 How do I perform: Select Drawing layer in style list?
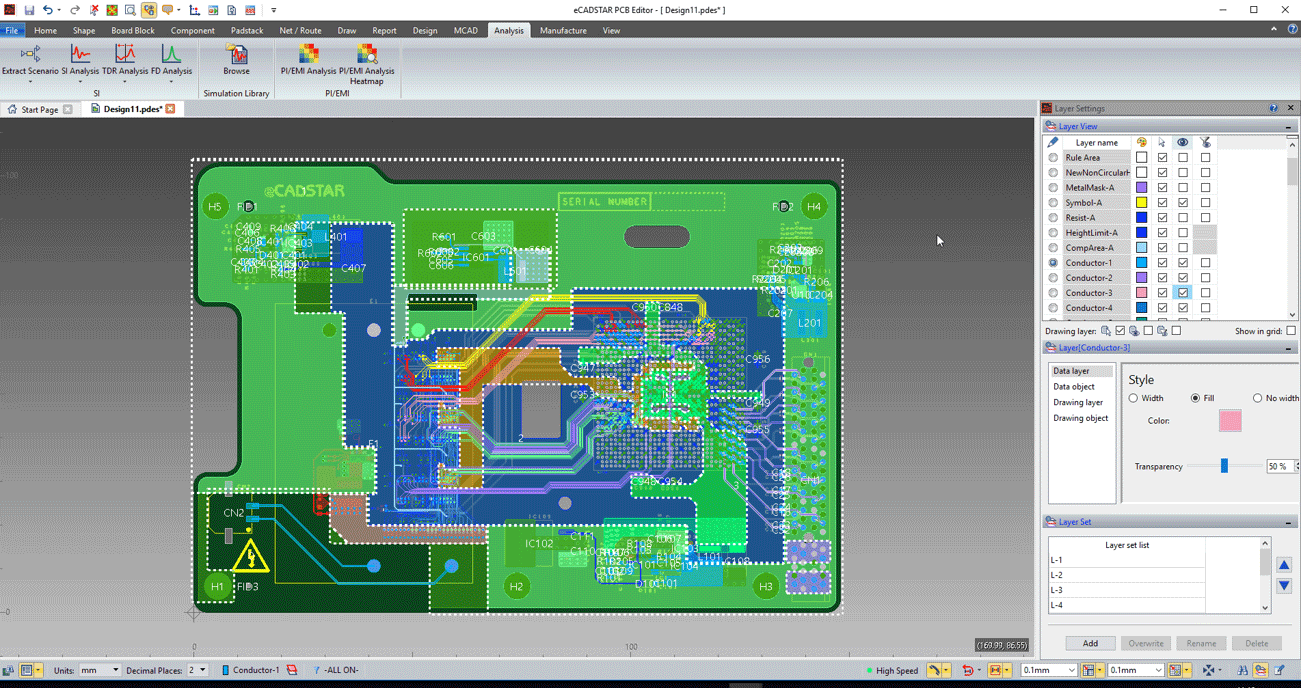1078,402
